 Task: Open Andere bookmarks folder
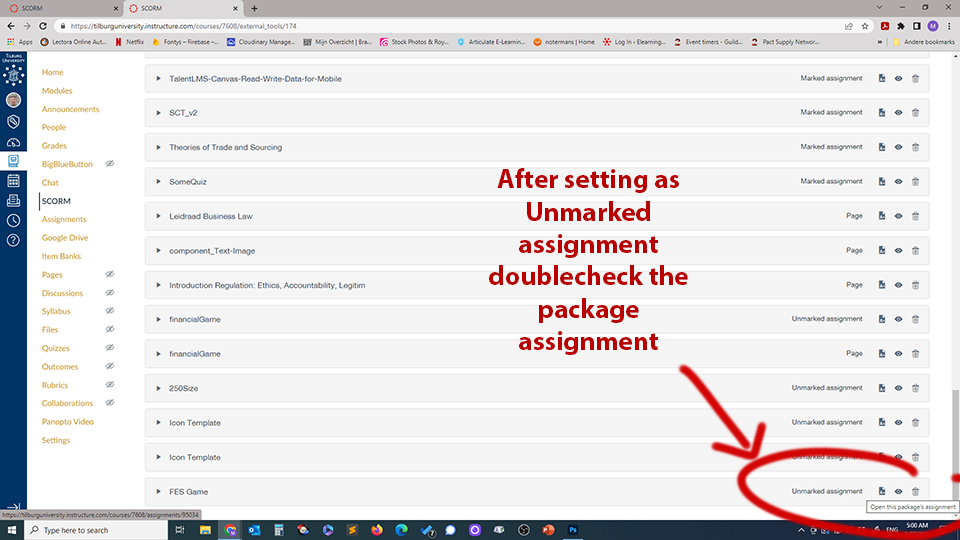pyautogui.click(x=923, y=42)
